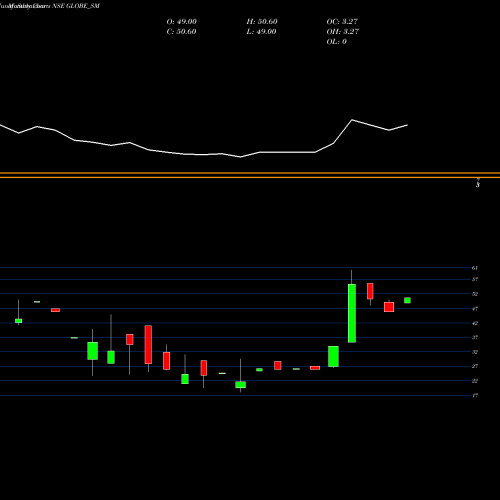Viewport: 500px width, 500px height.
Task: Click the 47 price axis label
Action: point(475,309)
